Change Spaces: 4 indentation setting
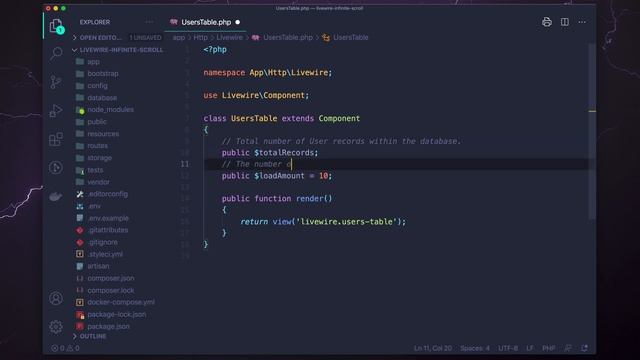 coord(475,348)
